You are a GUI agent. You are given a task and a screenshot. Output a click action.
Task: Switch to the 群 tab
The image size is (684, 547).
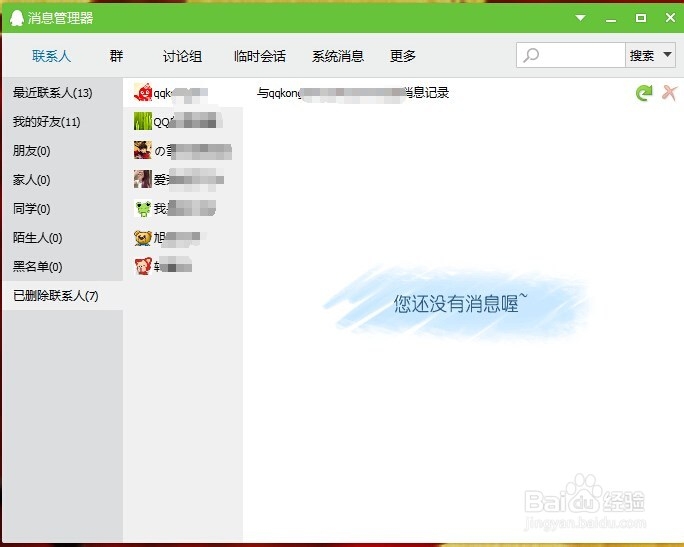[x=116, y=56]
